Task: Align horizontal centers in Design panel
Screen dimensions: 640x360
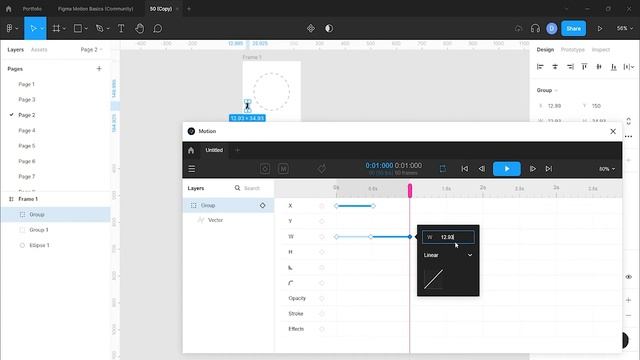Action: (555, 67)
